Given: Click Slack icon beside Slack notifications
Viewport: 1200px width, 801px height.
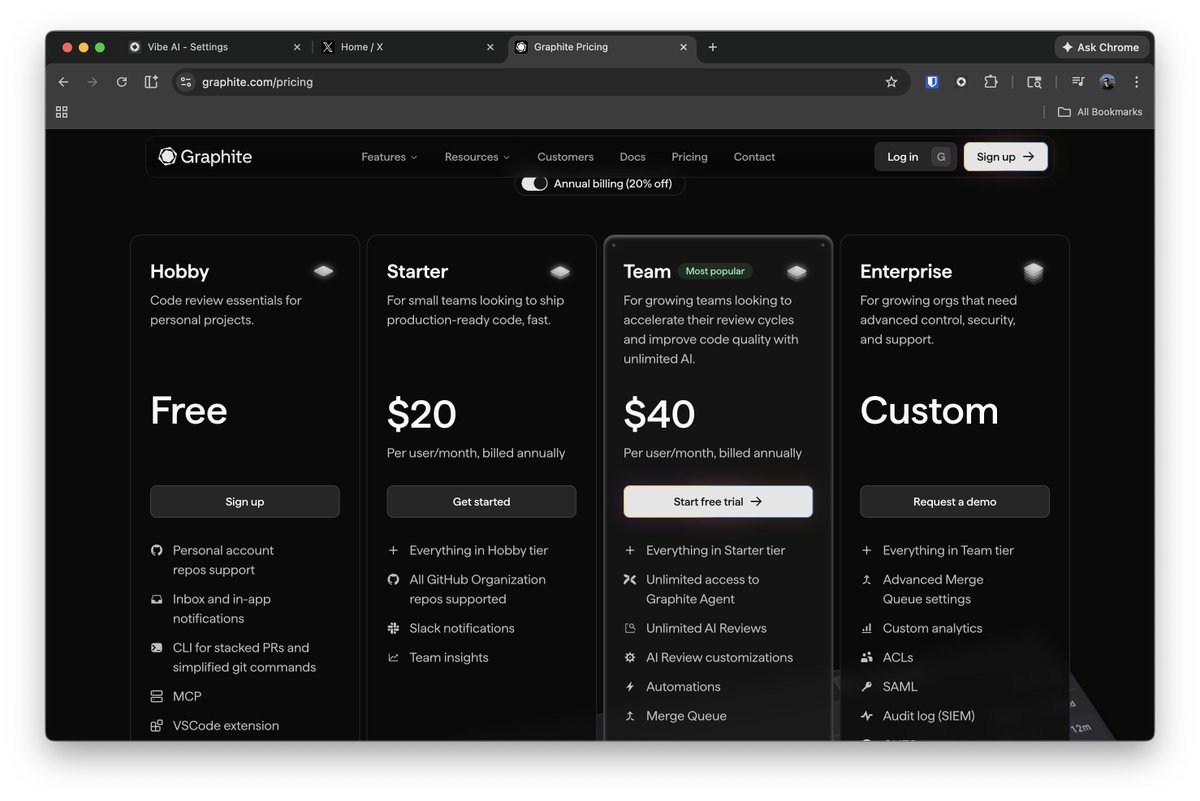Looking at the screenshot, I should [393, 628].
